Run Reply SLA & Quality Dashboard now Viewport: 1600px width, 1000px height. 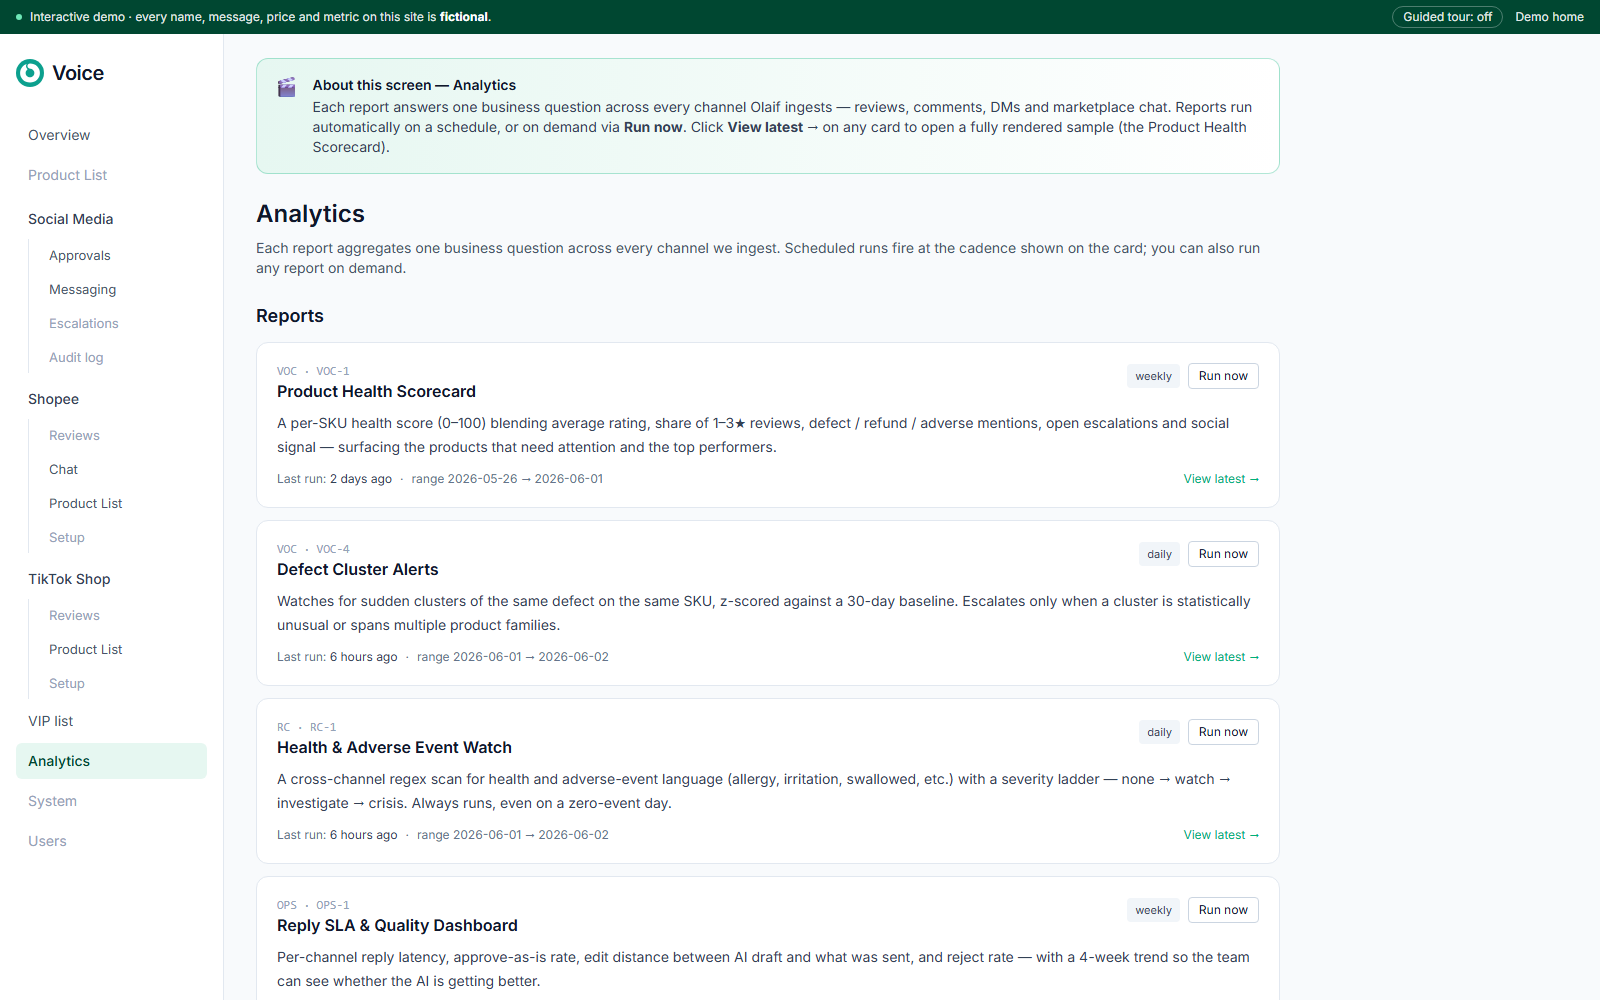(1223, 910)
